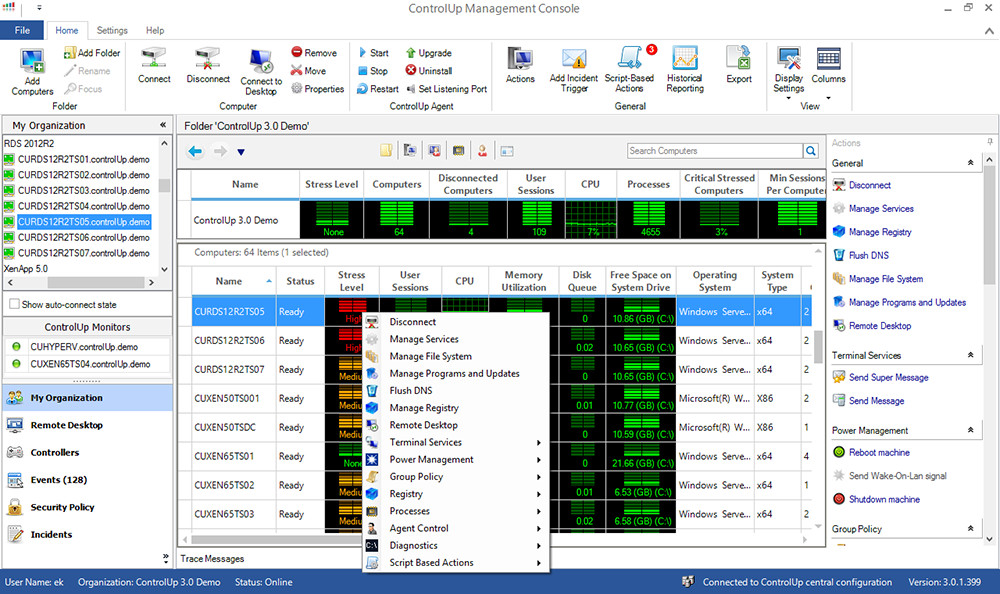Collapse the Terminal Services actions section
Viewport: 1000px width, 594px height.
[x=971, y=355]
